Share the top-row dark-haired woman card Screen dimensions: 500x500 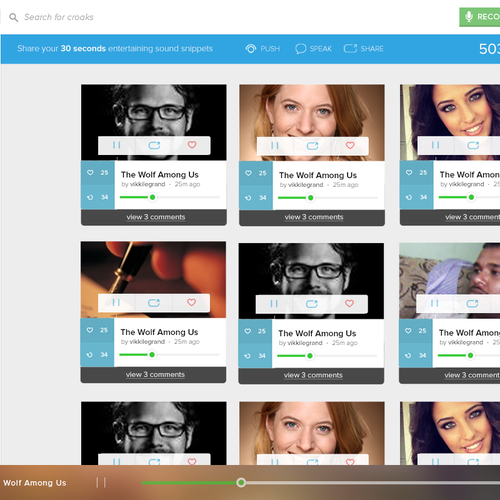473,145
